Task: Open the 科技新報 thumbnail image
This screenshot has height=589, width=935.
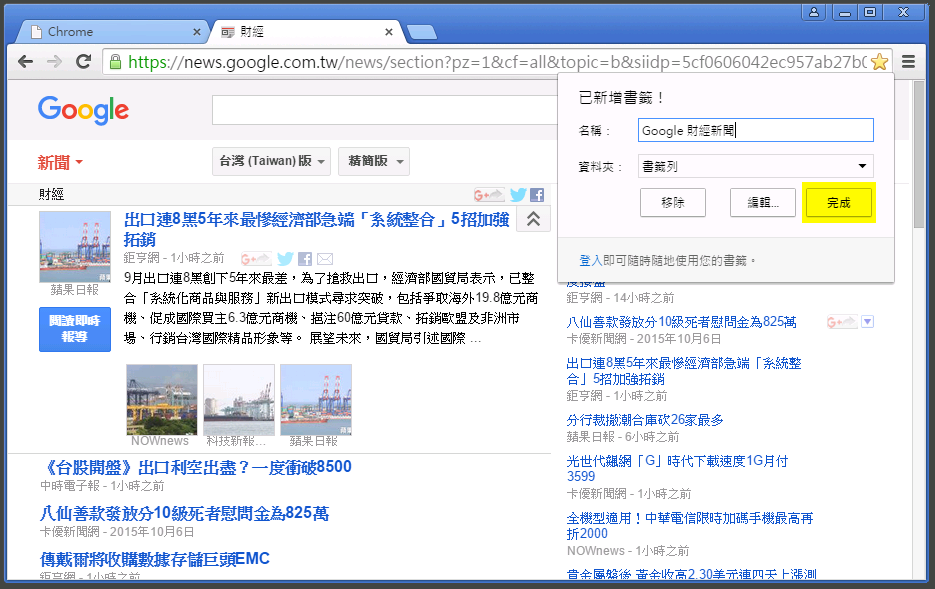Action: pos(239,400)
